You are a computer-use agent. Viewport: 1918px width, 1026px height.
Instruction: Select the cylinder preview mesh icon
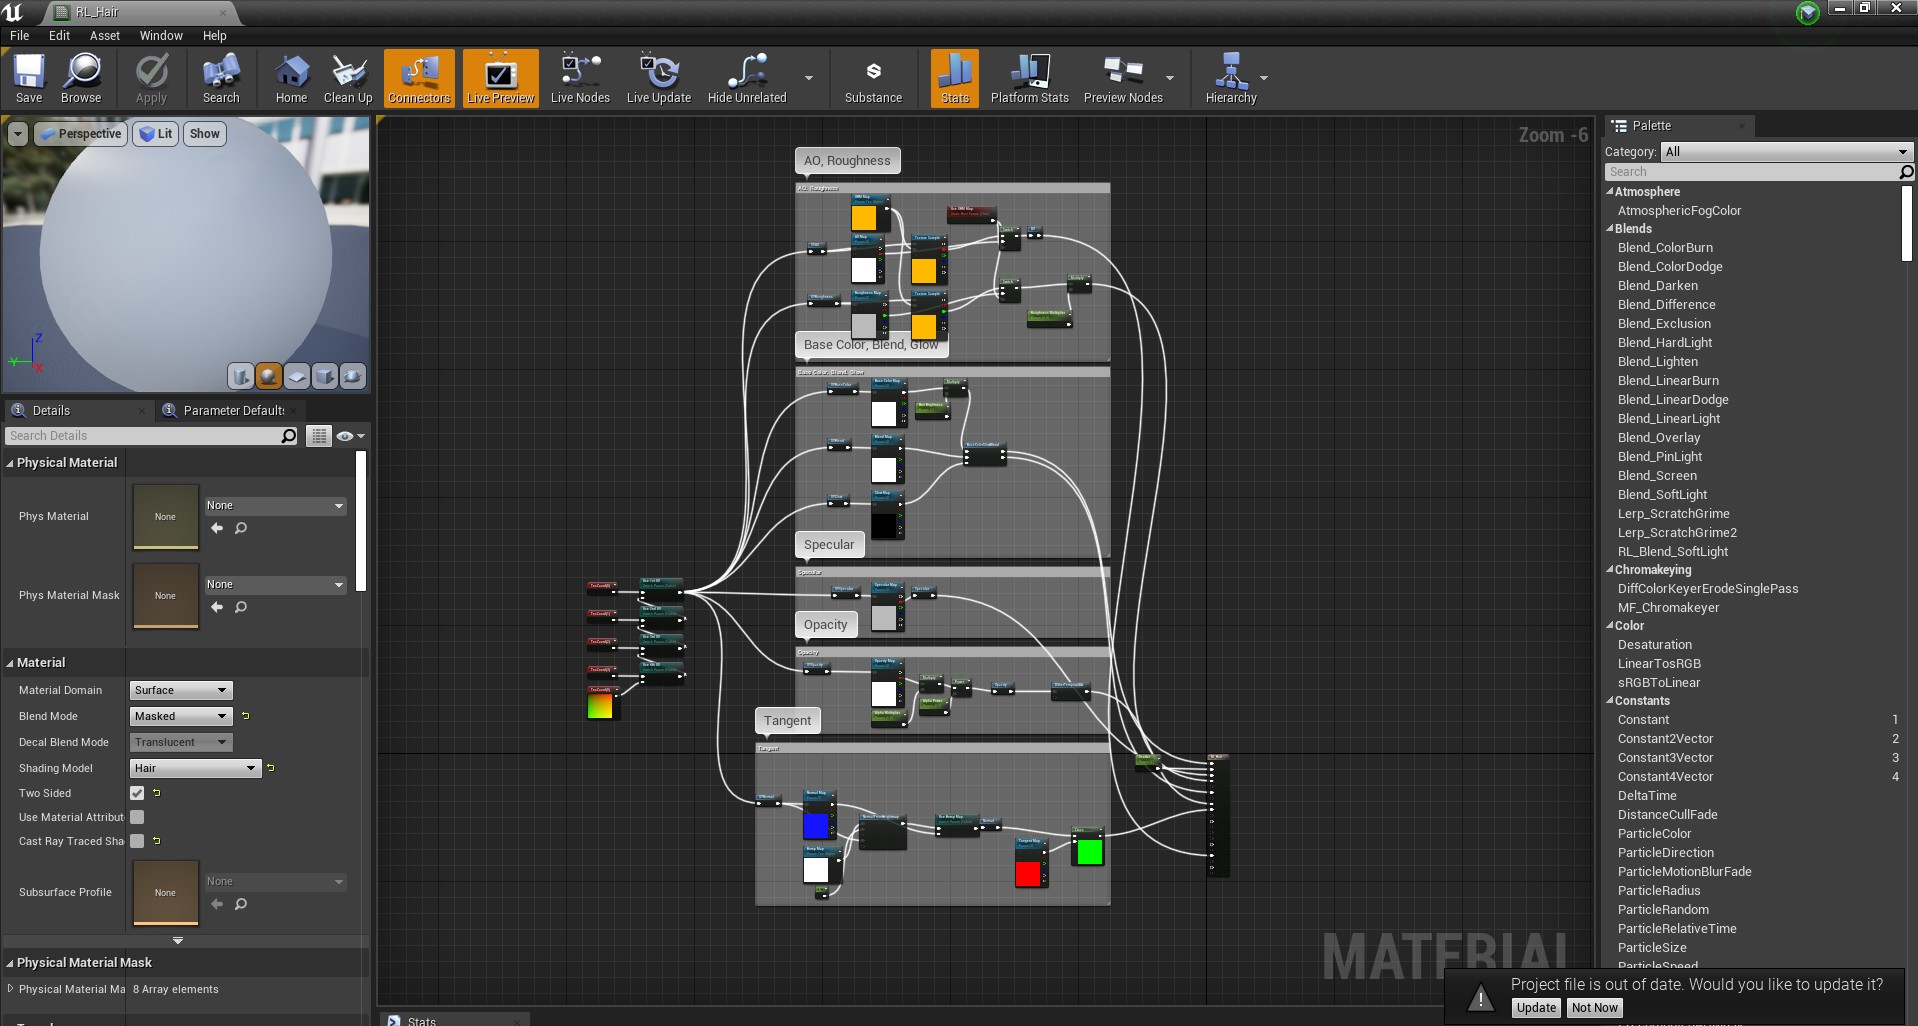point(240,376)
